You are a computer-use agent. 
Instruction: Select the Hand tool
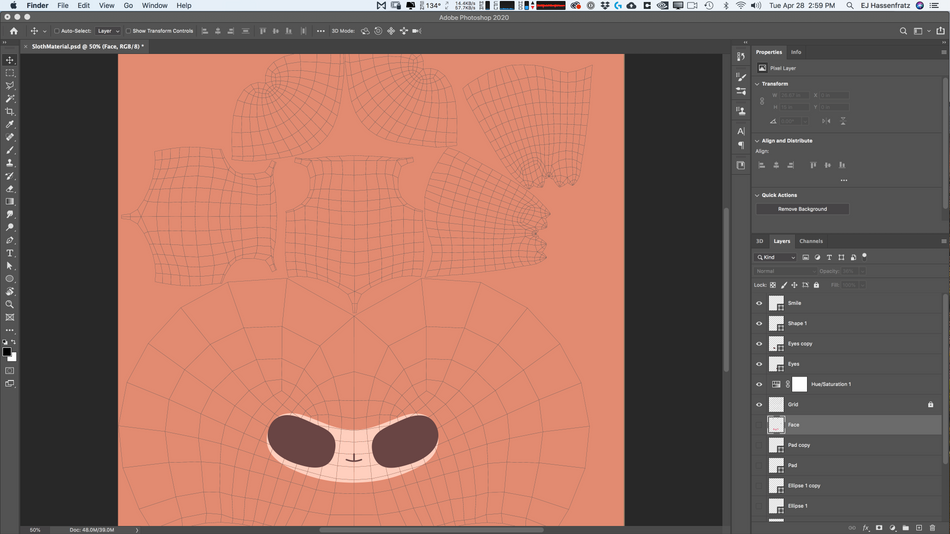pos(10,292)
